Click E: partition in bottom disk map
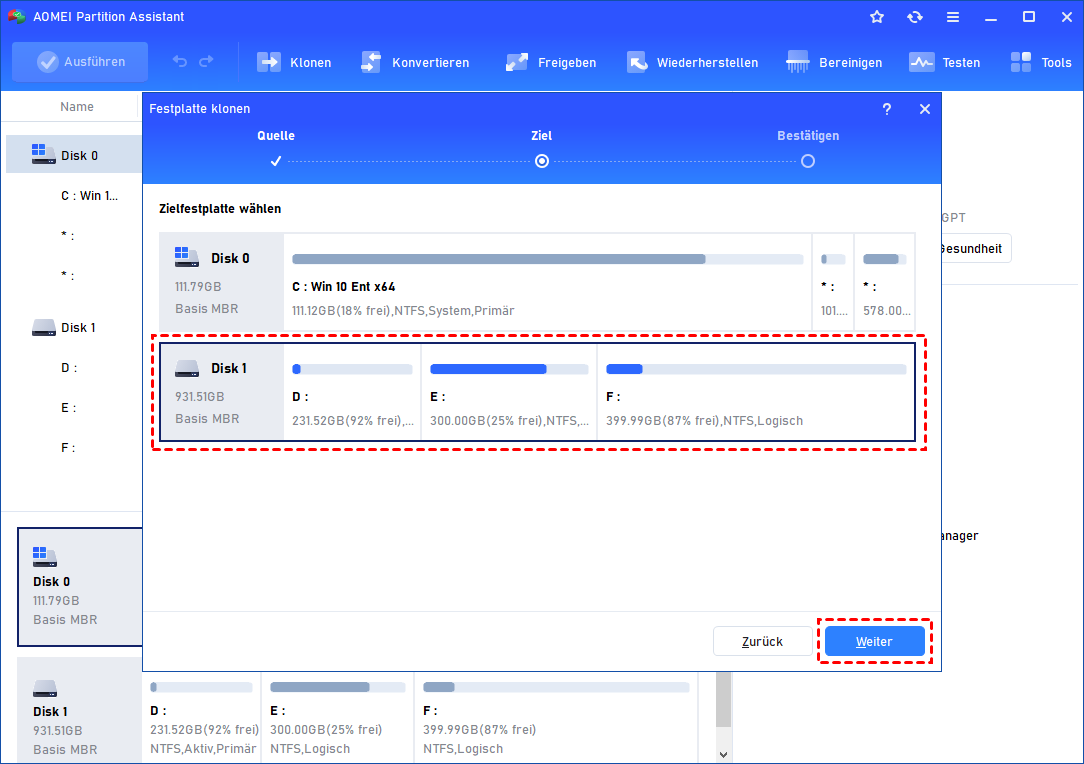 click(x=337, y=718)
